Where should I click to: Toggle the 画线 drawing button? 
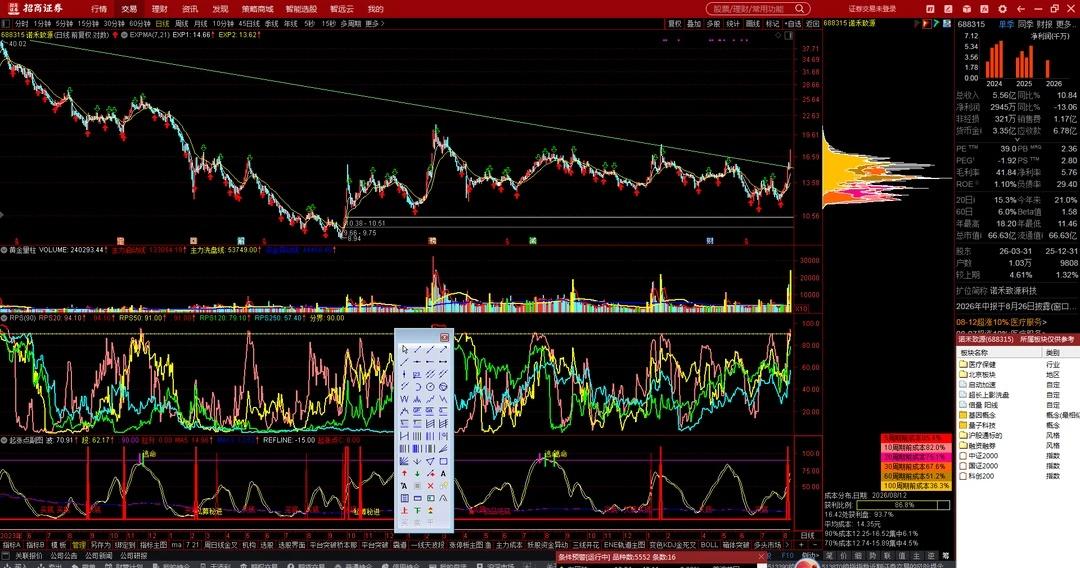tap(753, 23)
